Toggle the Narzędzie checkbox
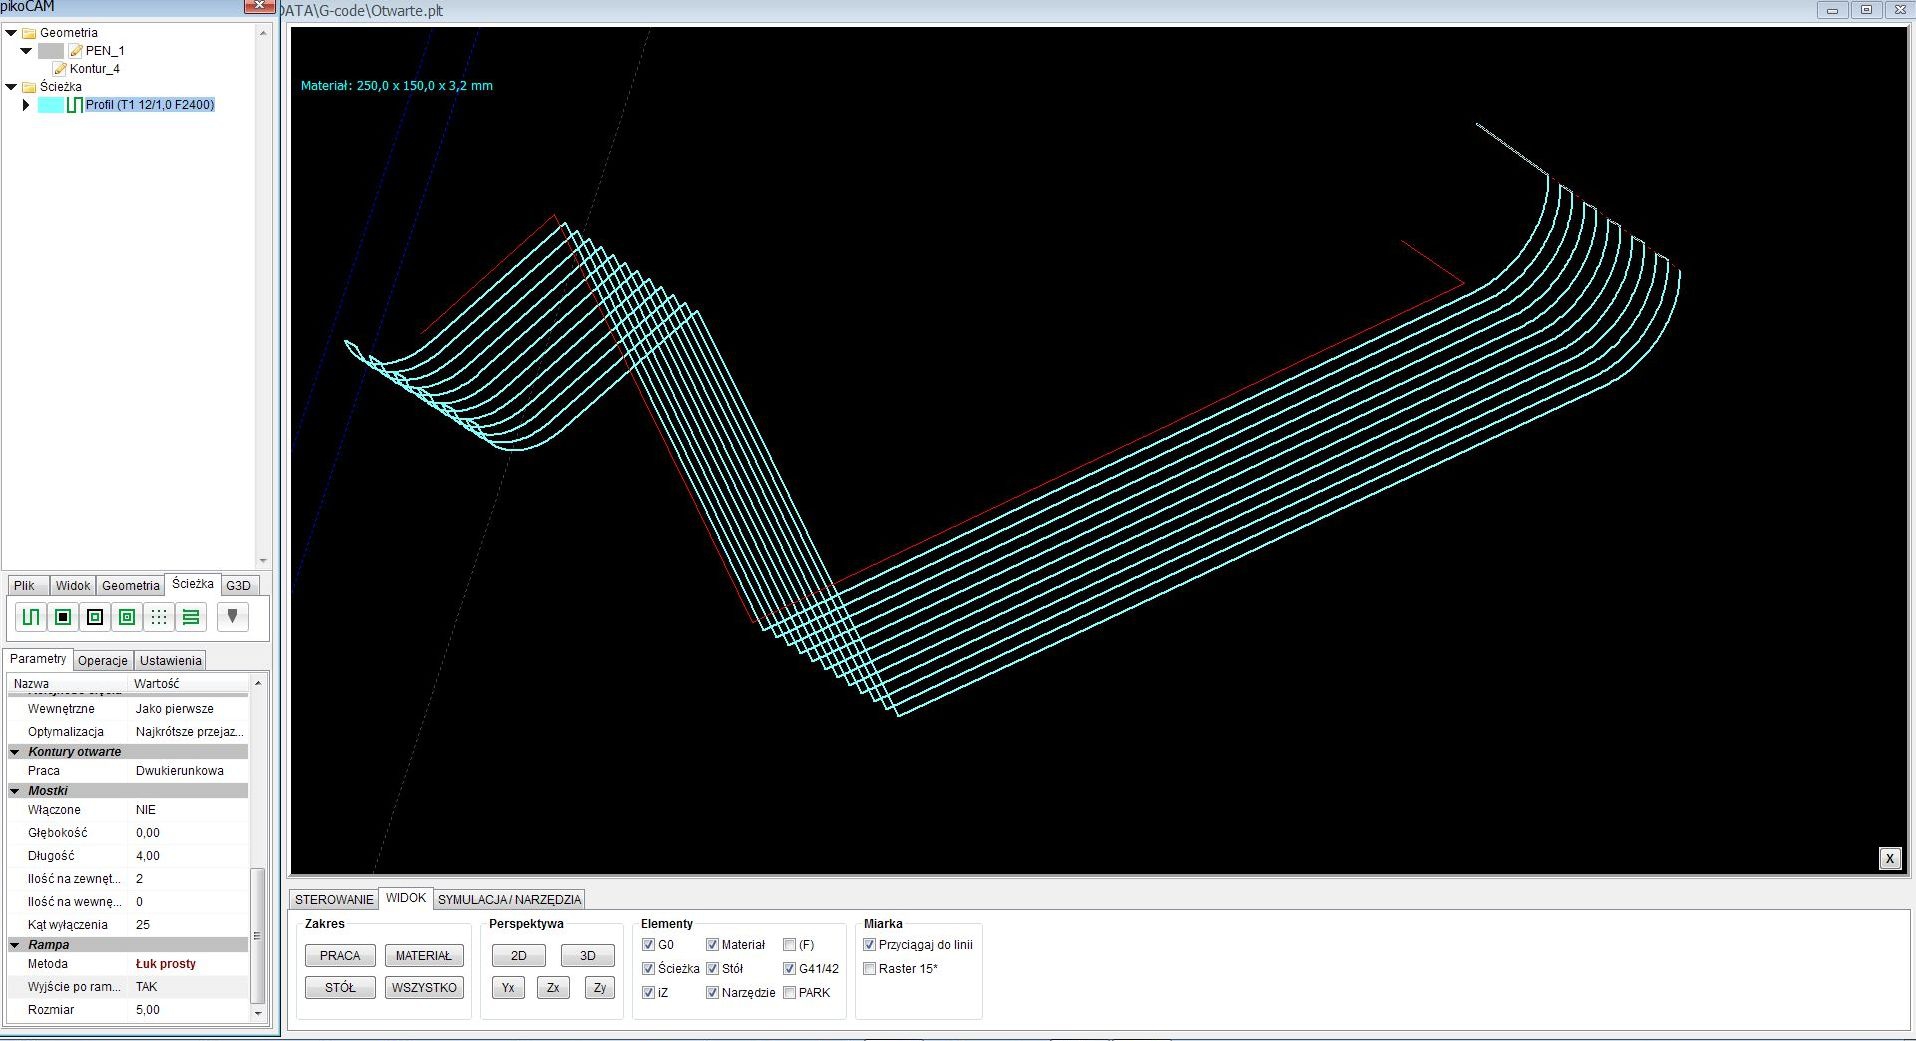 tap(712, 993)
